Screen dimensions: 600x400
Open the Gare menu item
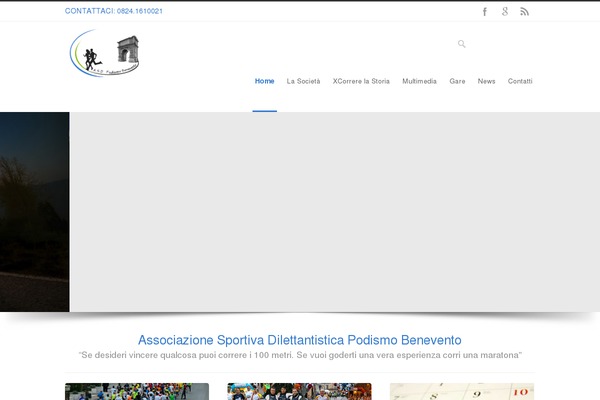pyautogui.click(x=457, y=81)
